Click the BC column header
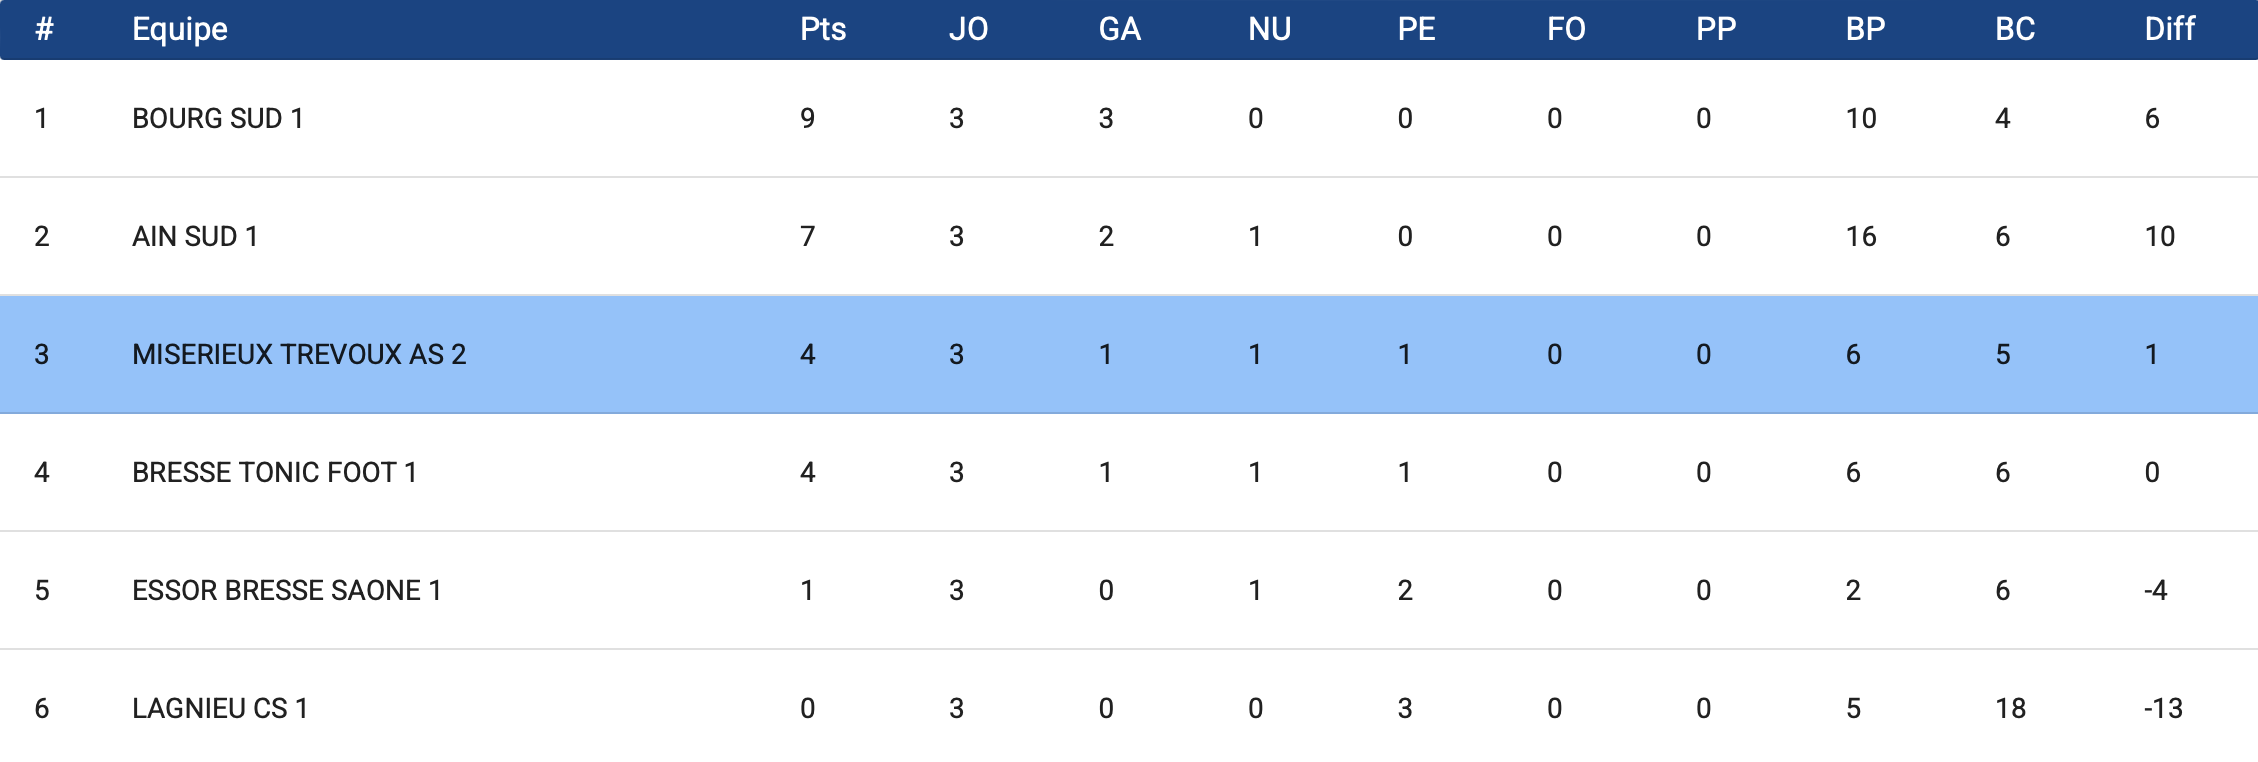Image resolution: width=2258 pixels, height=762 pixels. [x=2015, y=29]
